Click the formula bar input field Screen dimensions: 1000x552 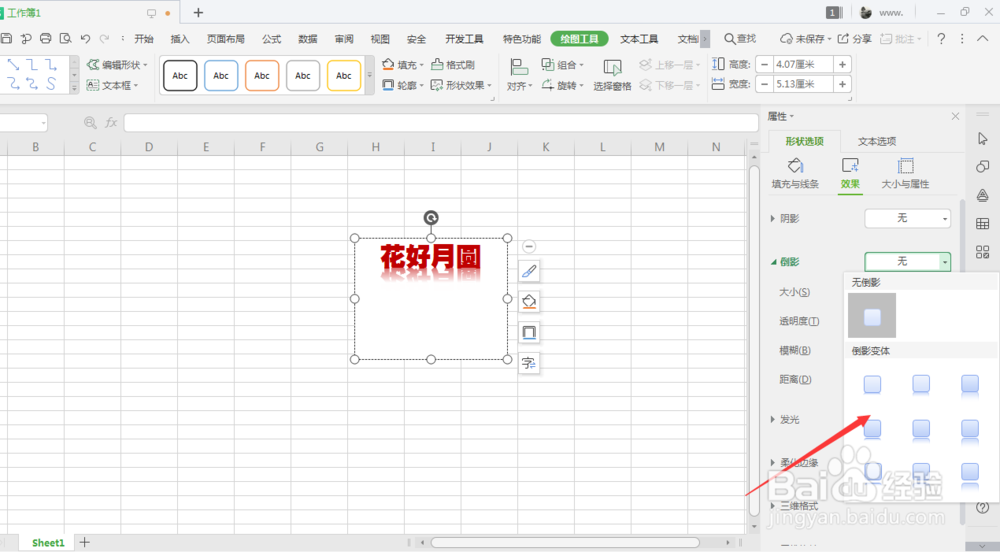[x=441, y=122]
